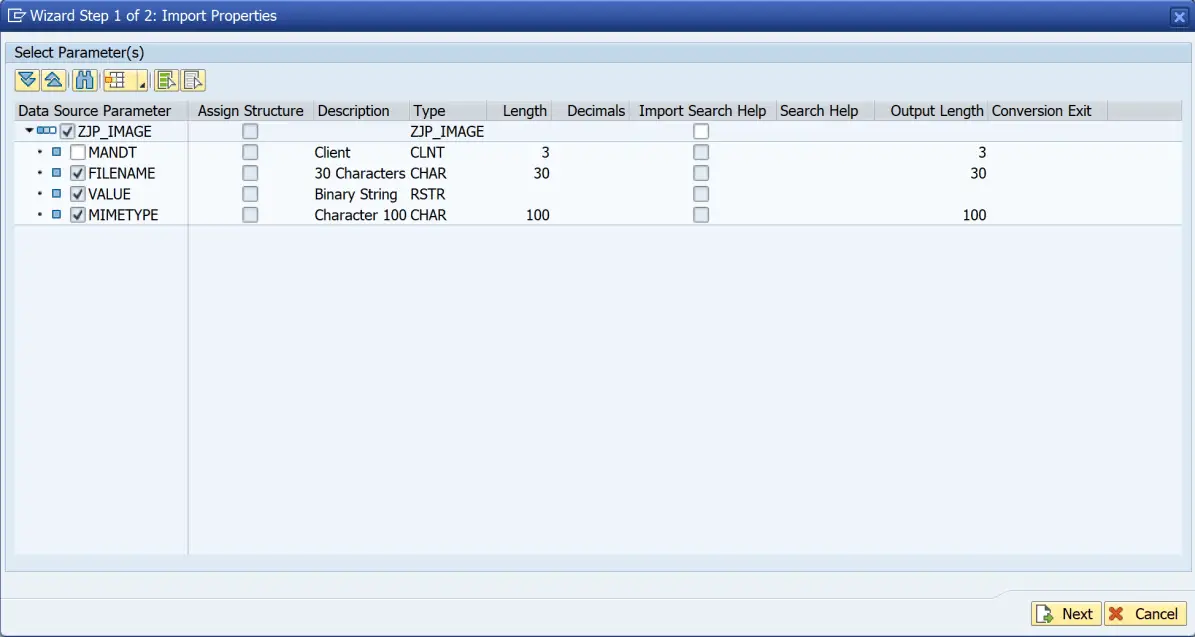Screen dimensions: 1195x637
Task: Click the Cancel button
Action: (1145, 613)
